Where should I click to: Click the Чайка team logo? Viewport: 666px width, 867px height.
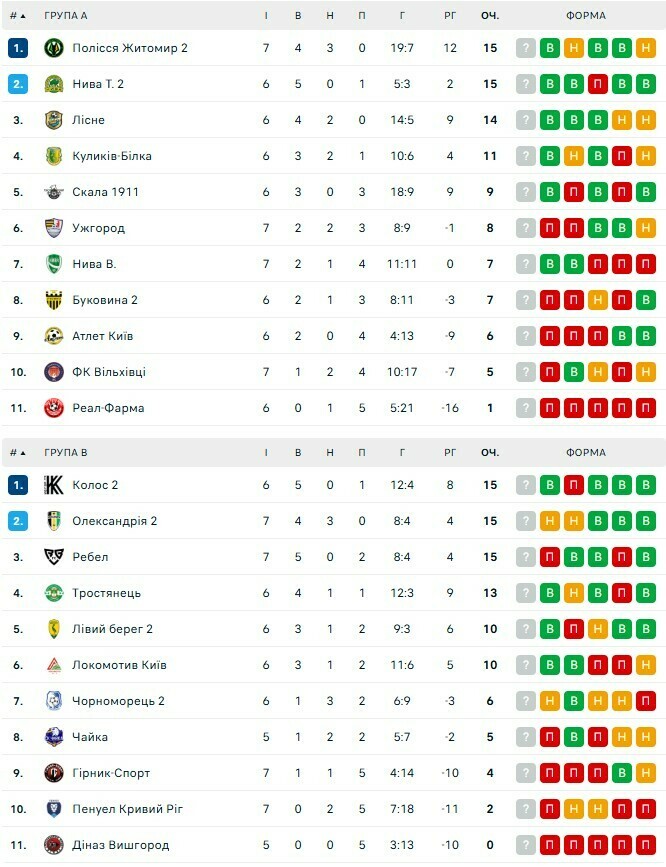[x=54, y=737]
